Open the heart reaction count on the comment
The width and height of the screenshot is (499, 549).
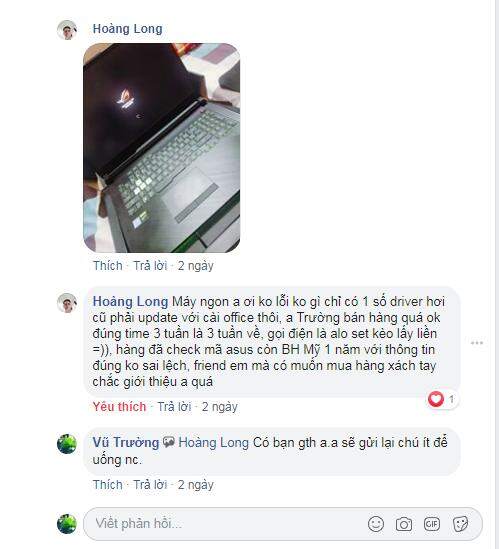[442, 399]
